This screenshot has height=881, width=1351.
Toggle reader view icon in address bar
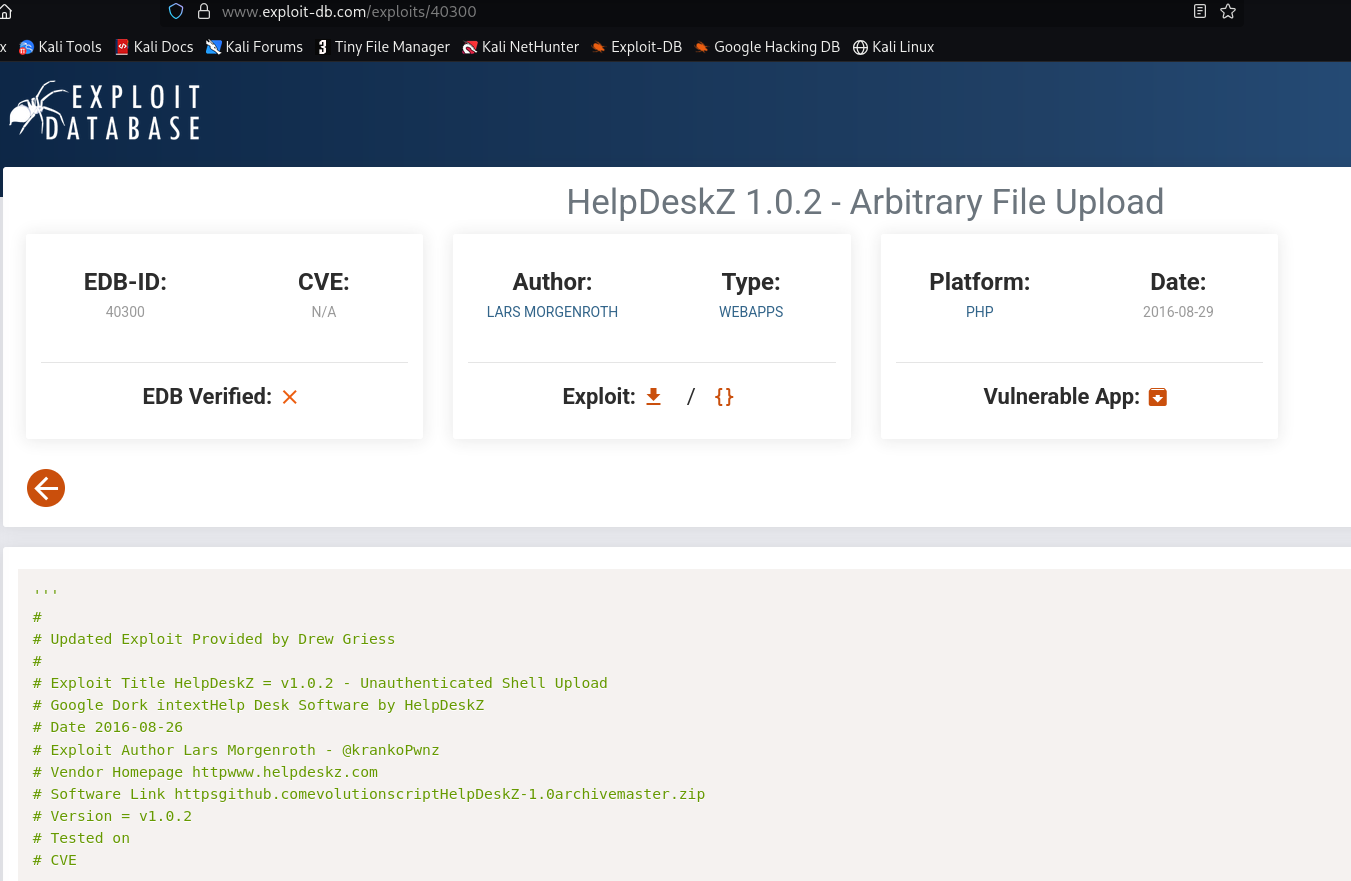coord(1200,12)
